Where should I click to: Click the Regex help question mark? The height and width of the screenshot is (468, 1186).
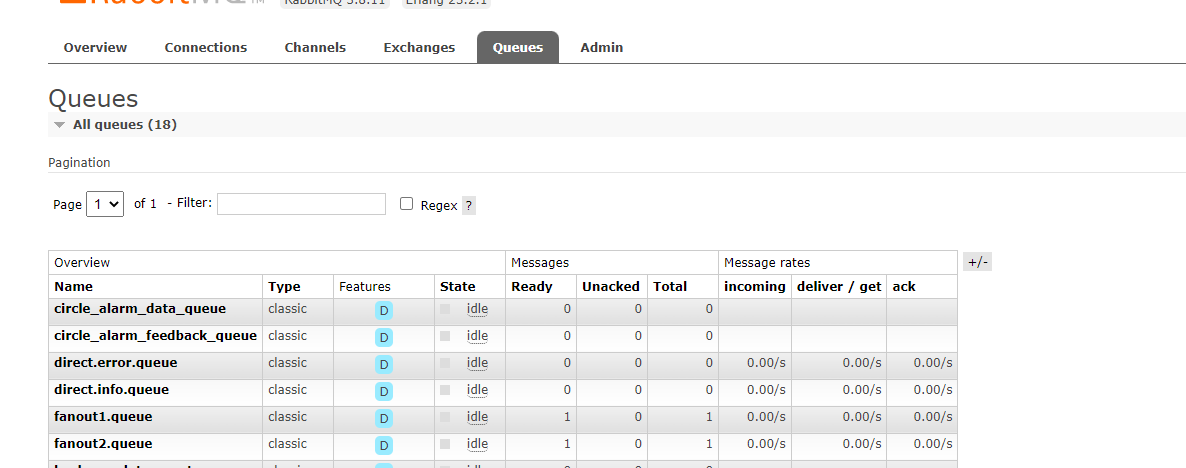(x=469, y=205)
